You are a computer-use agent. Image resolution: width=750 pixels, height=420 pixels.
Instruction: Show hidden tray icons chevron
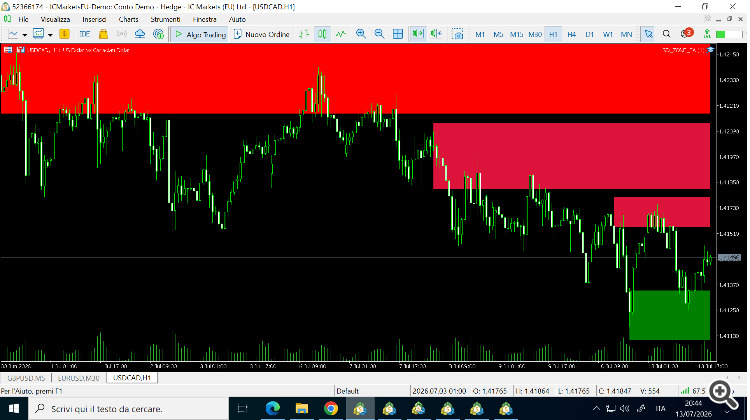(x=596, y=409)
